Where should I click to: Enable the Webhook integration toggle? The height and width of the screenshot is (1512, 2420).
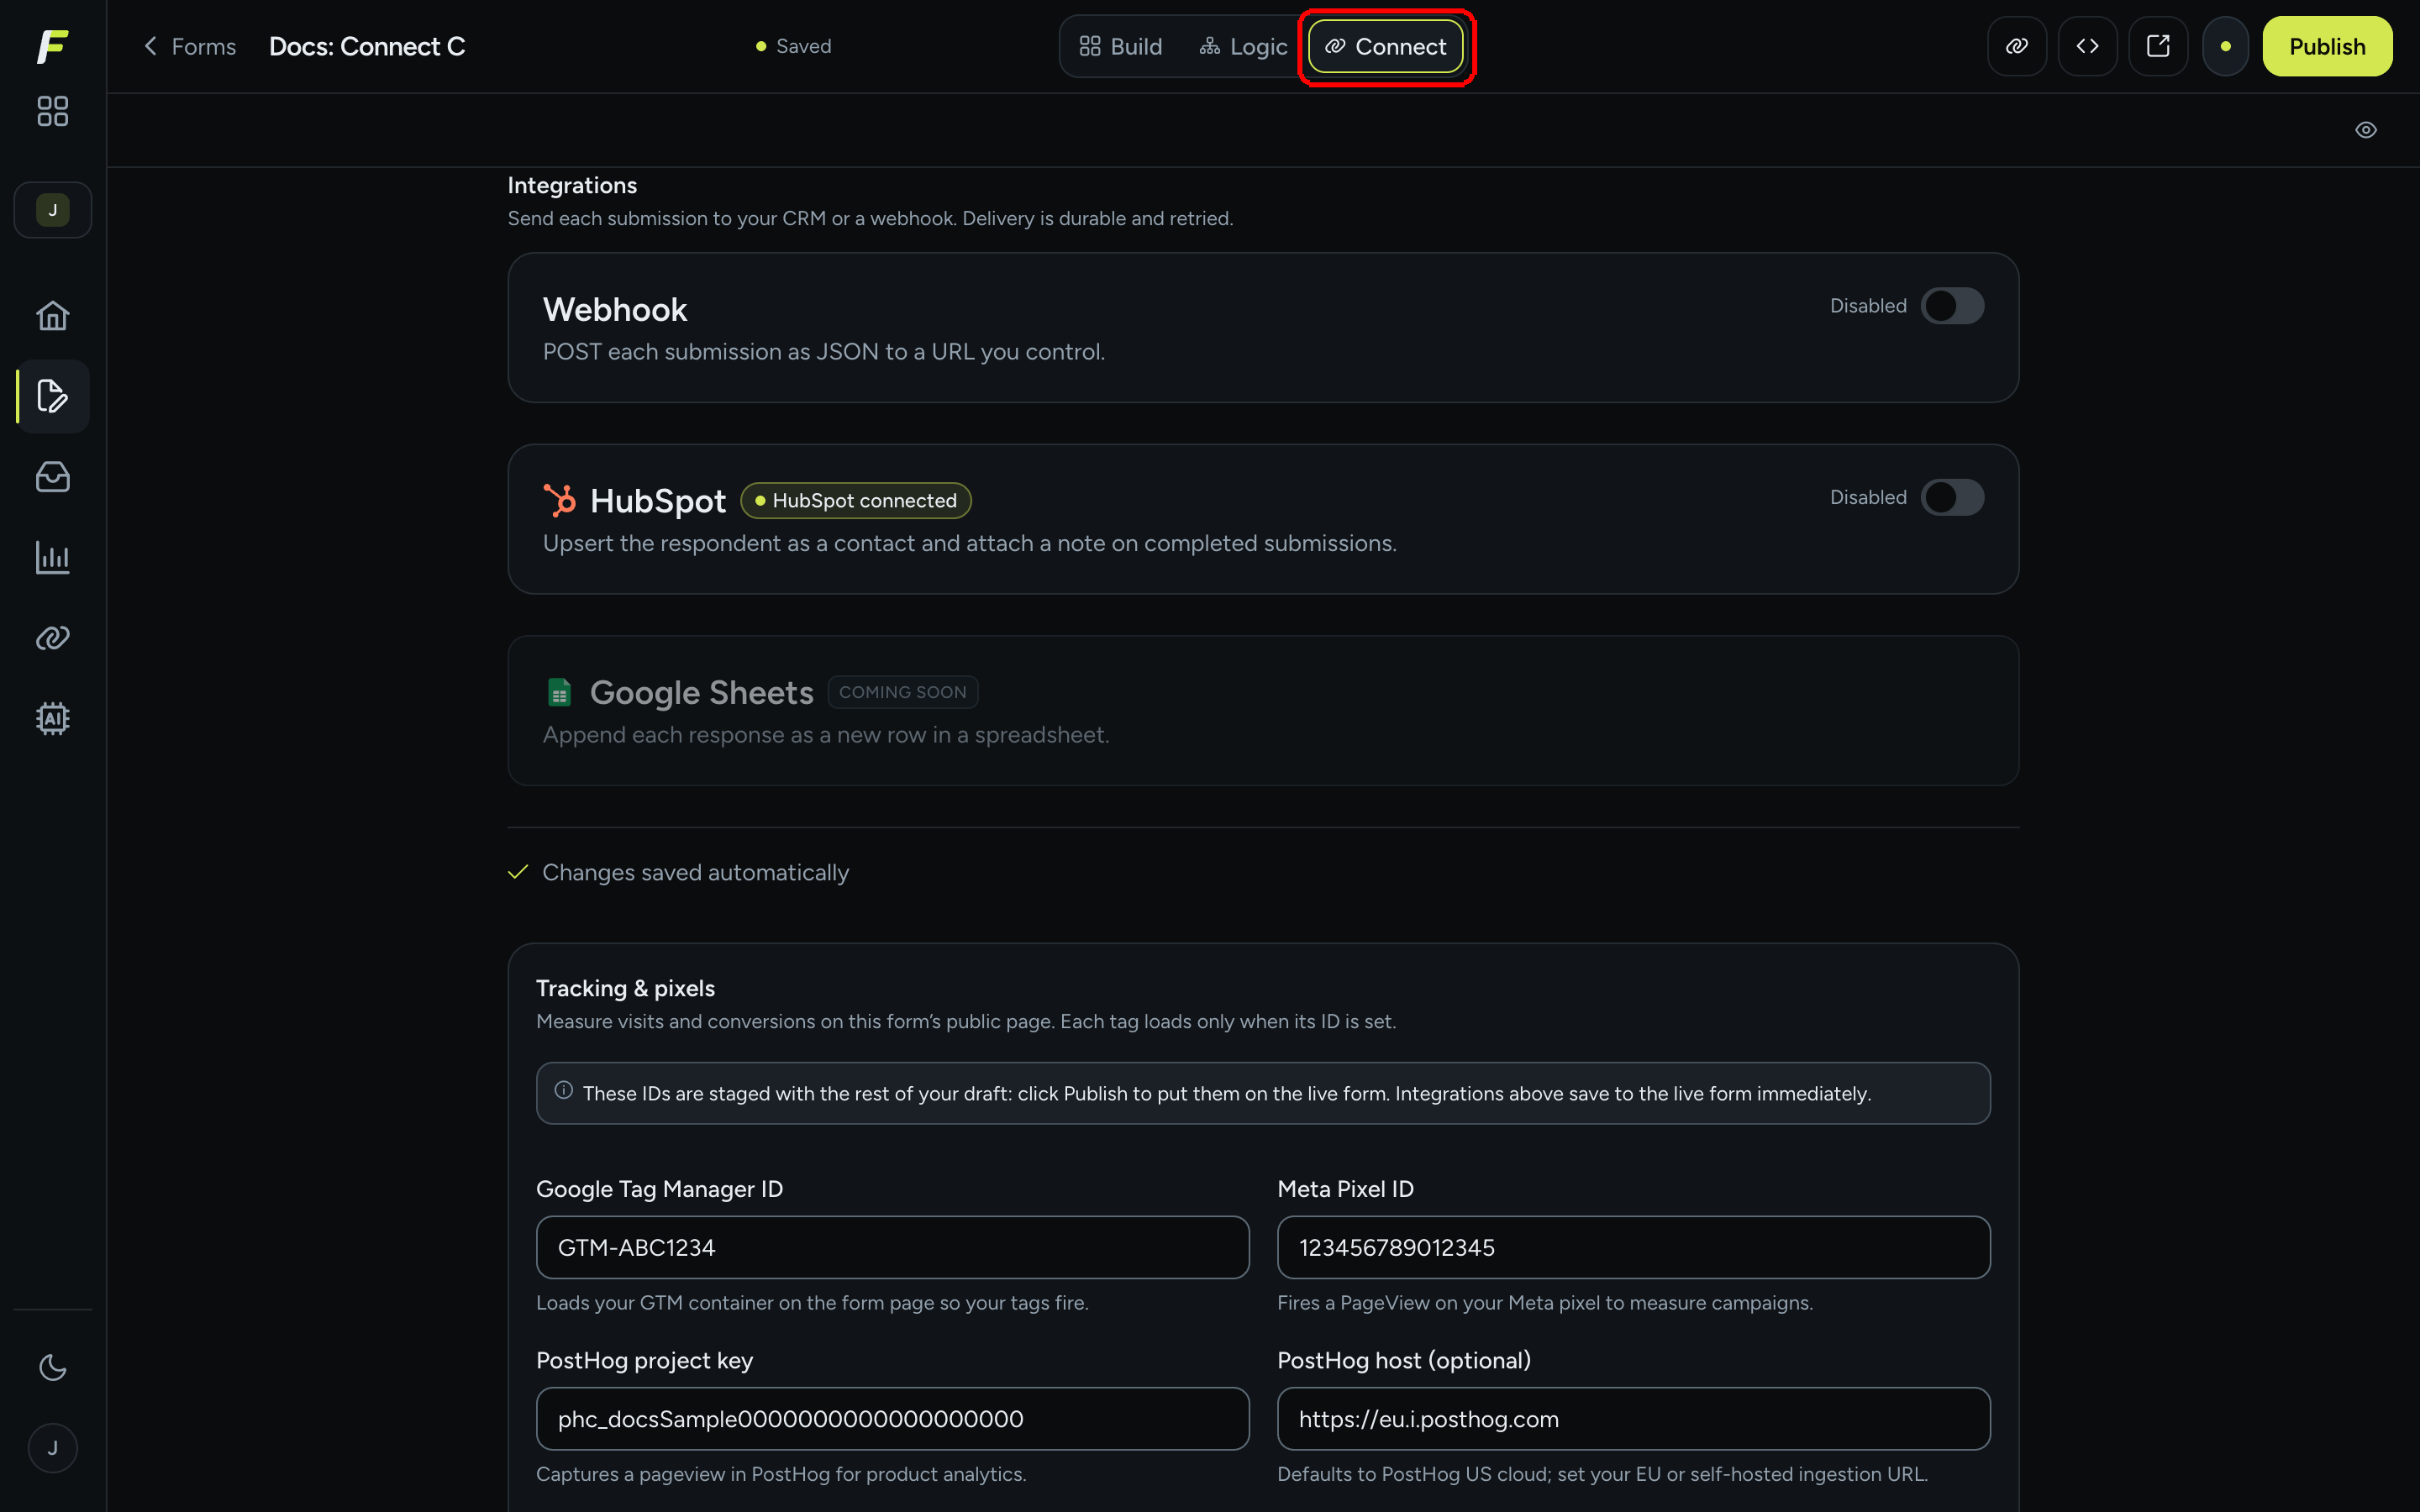coord(1952,306)
